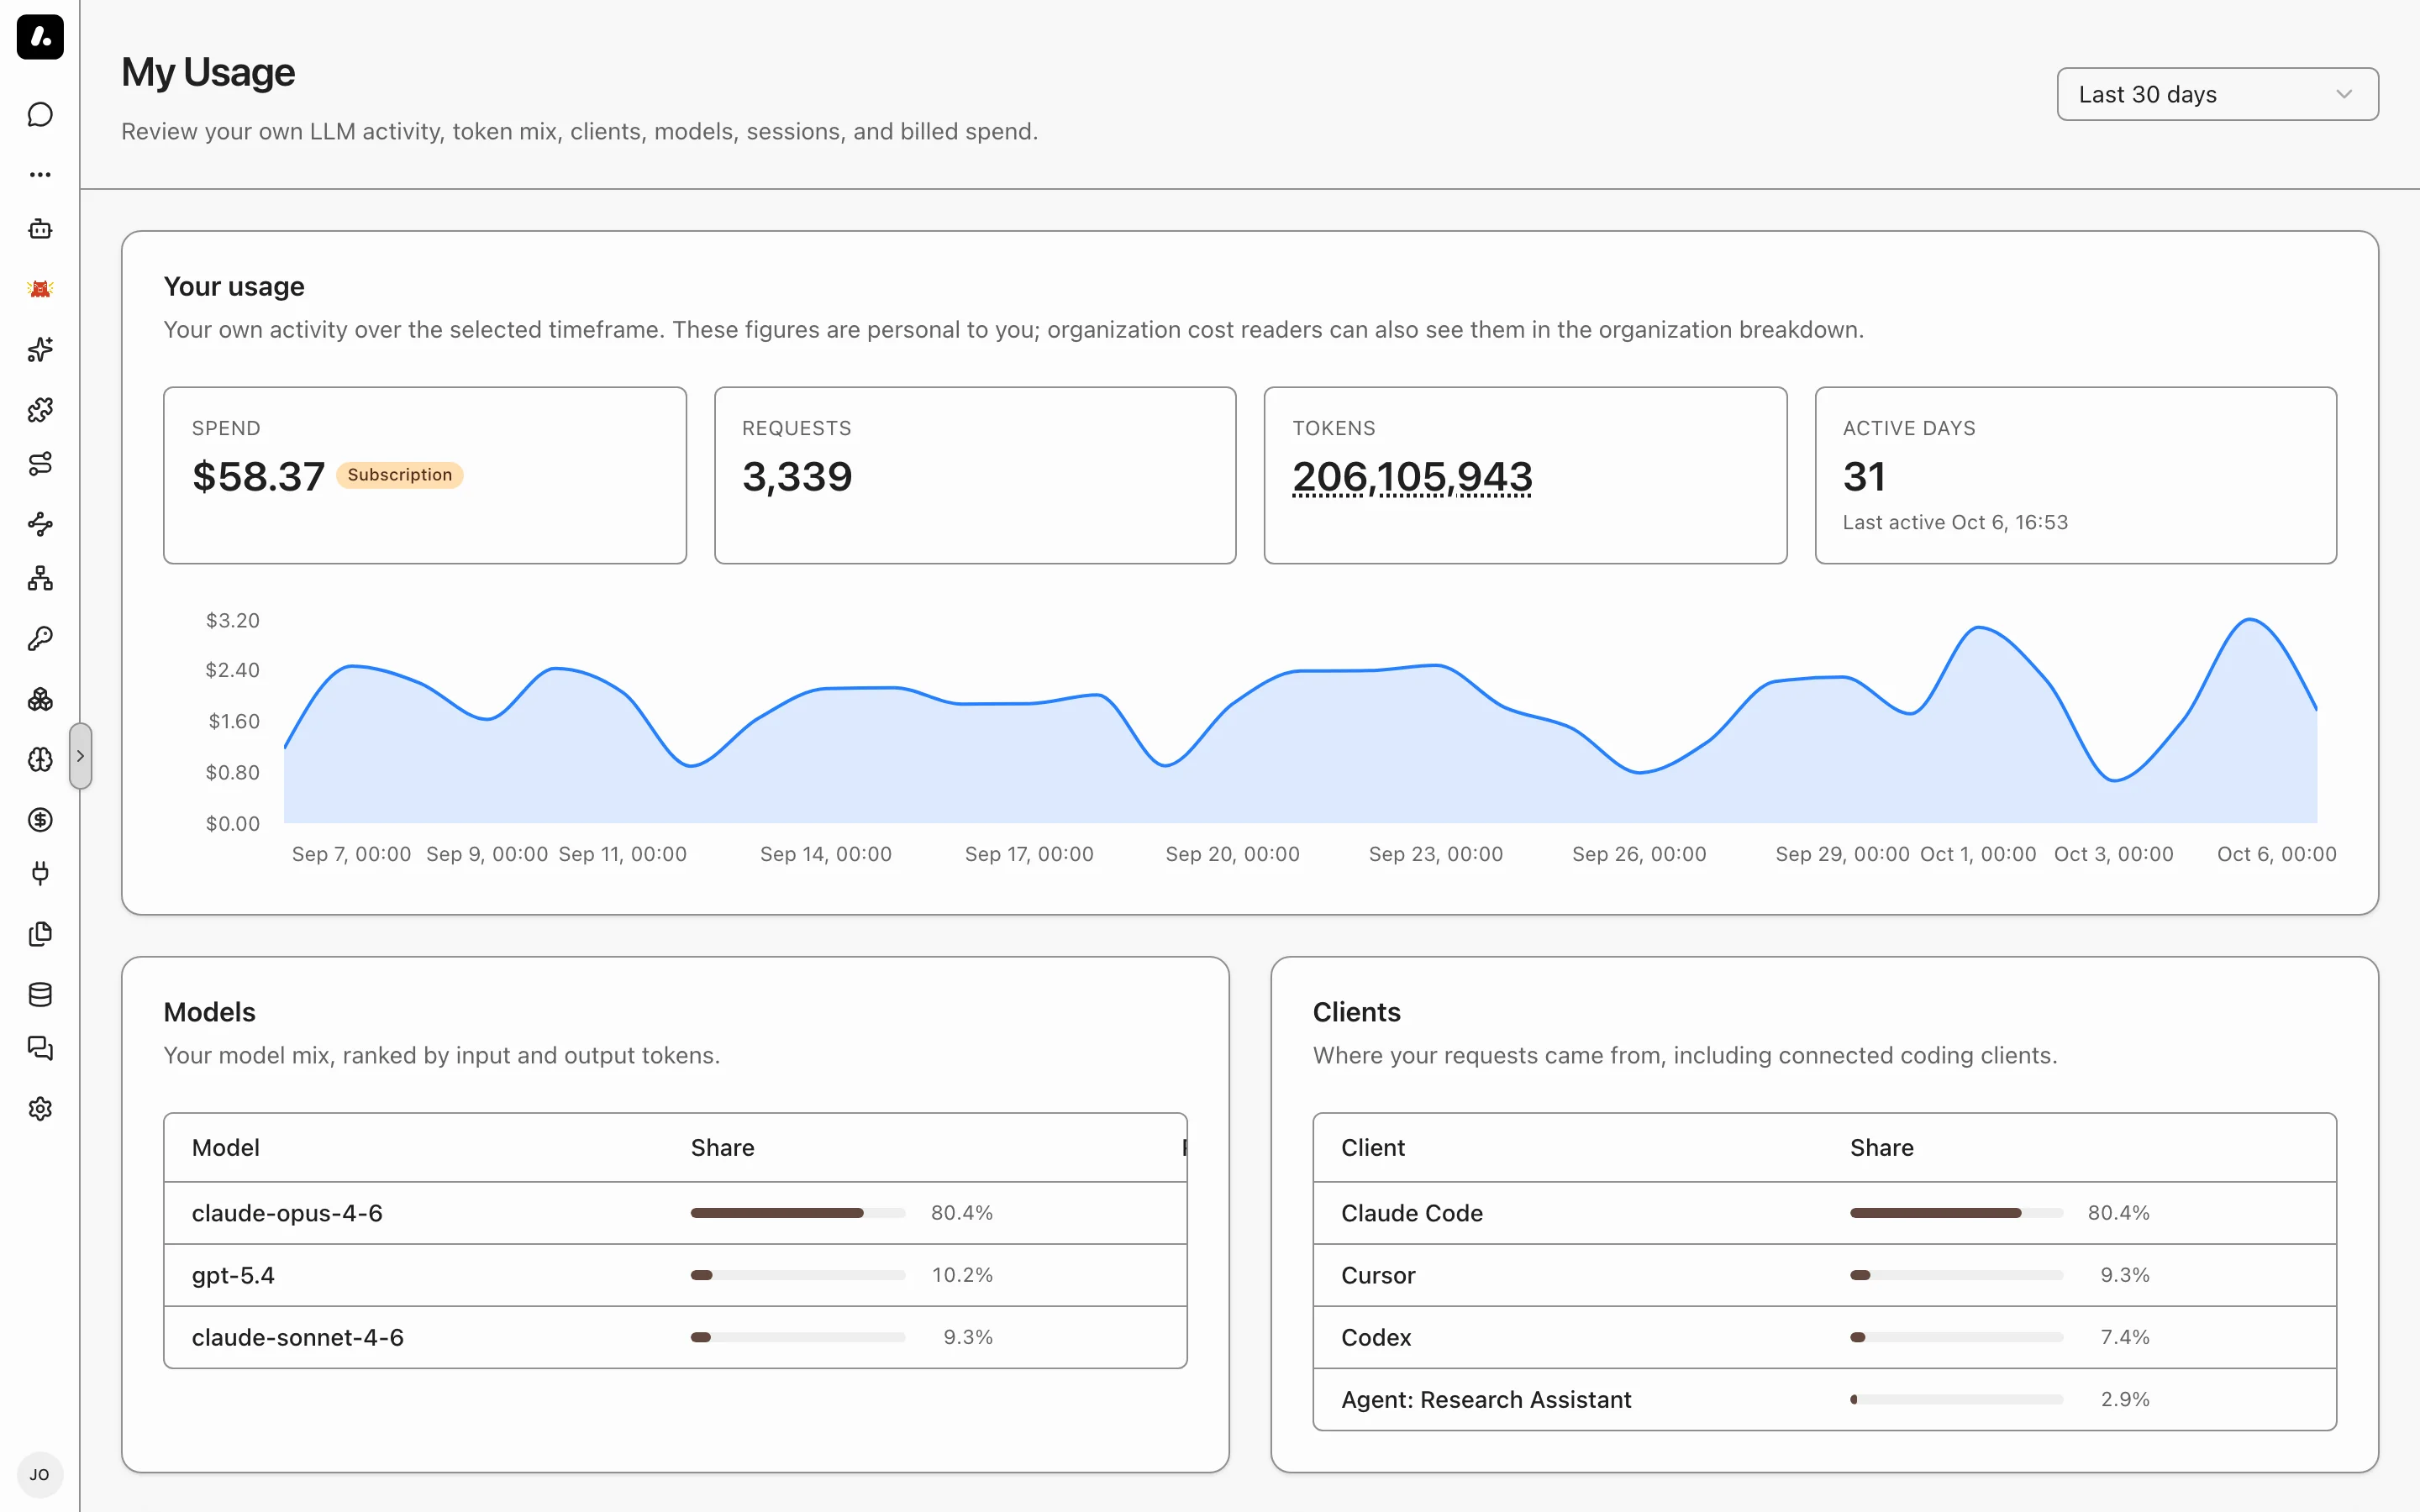Viewport: 2420px width, 1512px height.
Task: Click the Claude Code share progress bar
Action: pos(1956,1213)
